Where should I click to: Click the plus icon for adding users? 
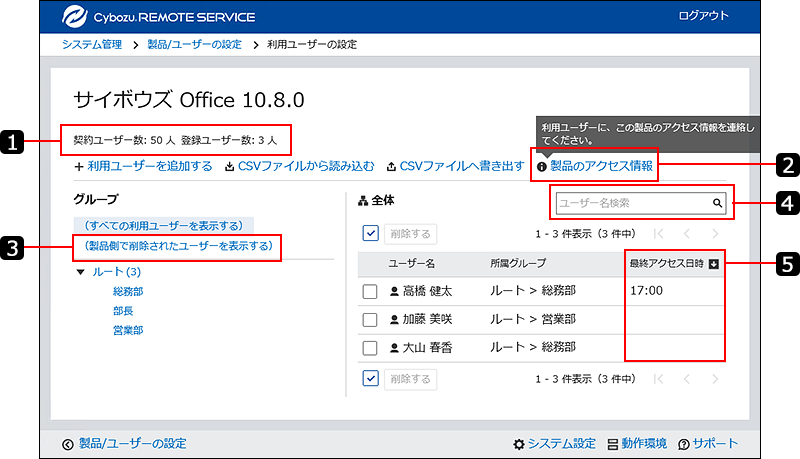79,167
